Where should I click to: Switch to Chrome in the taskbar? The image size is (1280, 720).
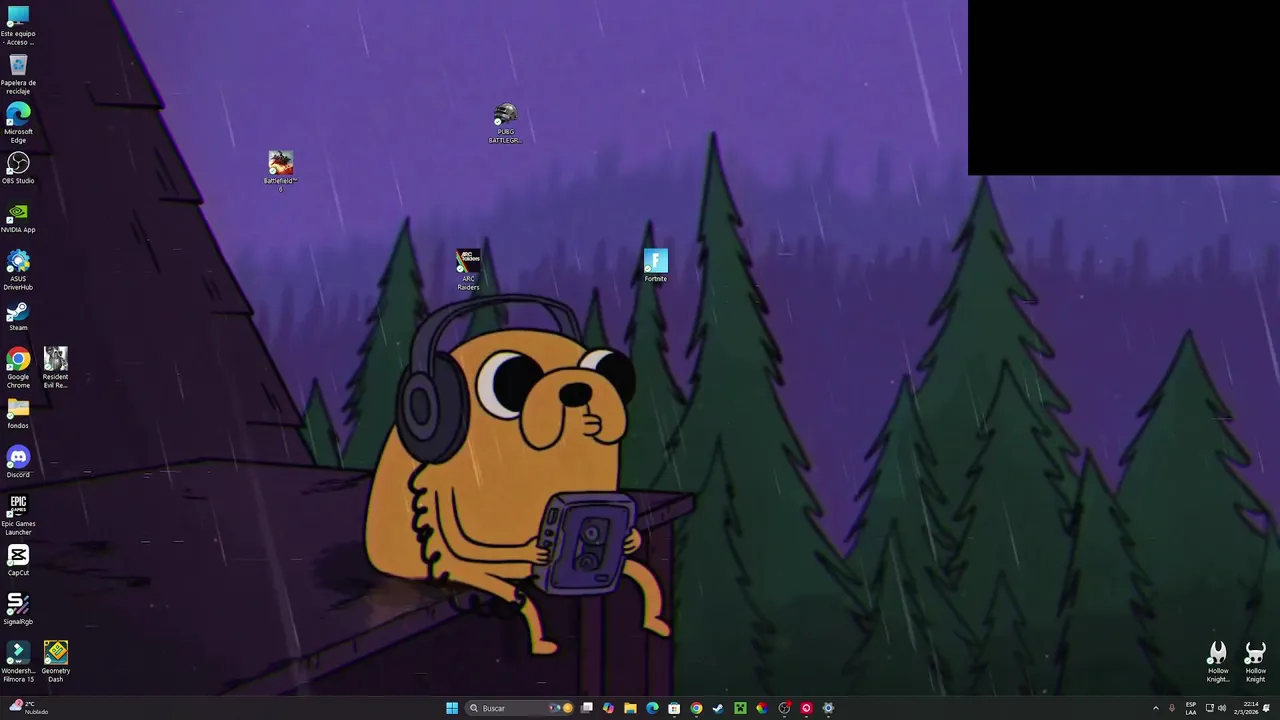(x=696, y=708)
